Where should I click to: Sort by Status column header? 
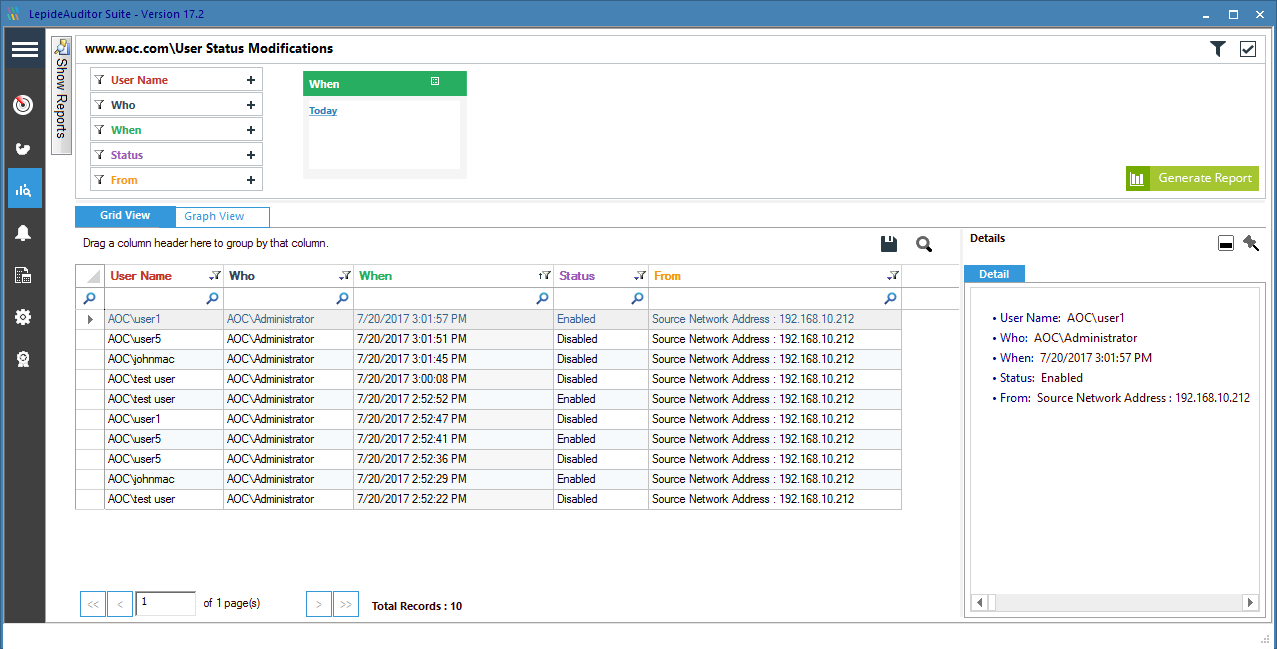coord(577,276)
